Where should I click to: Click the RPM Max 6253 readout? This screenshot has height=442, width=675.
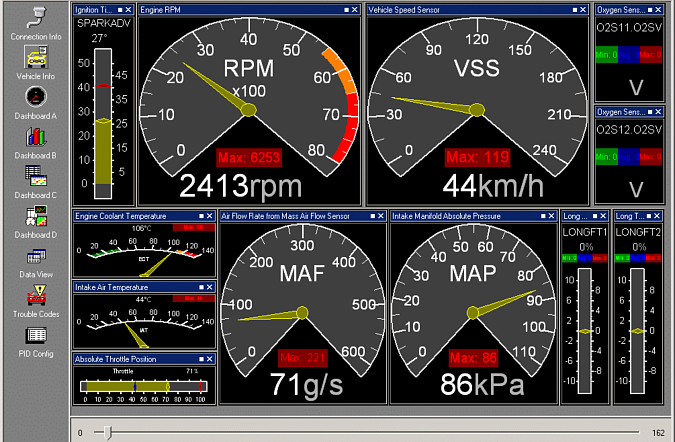[250, 157]
